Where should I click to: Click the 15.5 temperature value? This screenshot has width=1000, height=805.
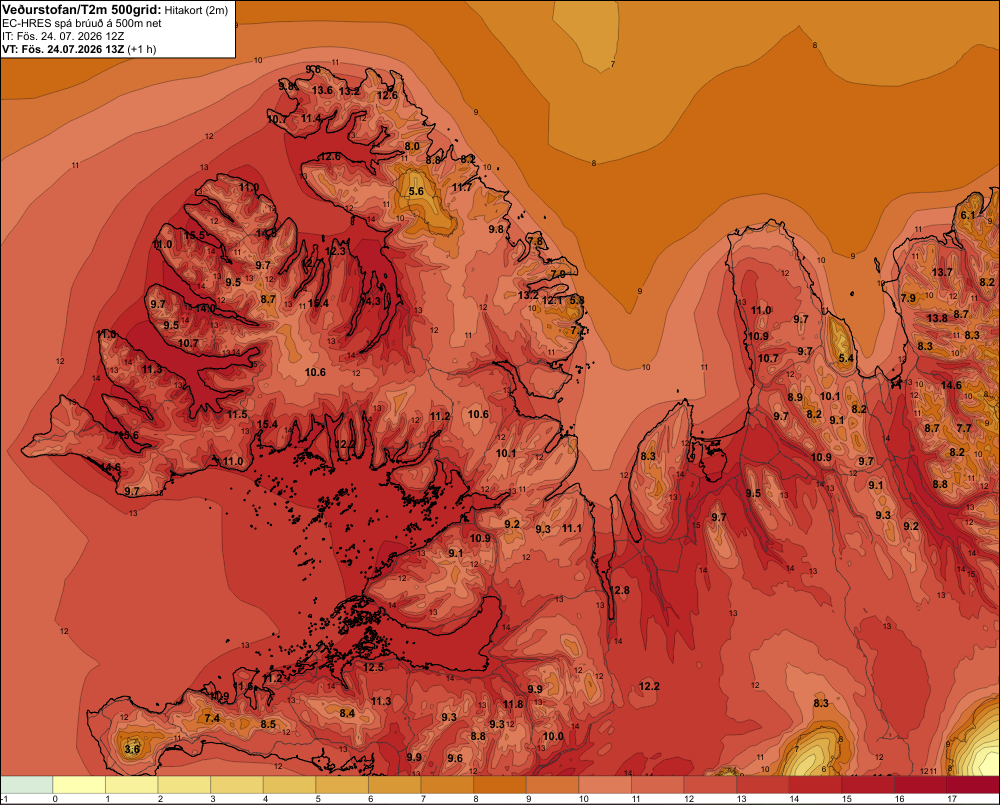pyautogui.click(x=195, y=235)
